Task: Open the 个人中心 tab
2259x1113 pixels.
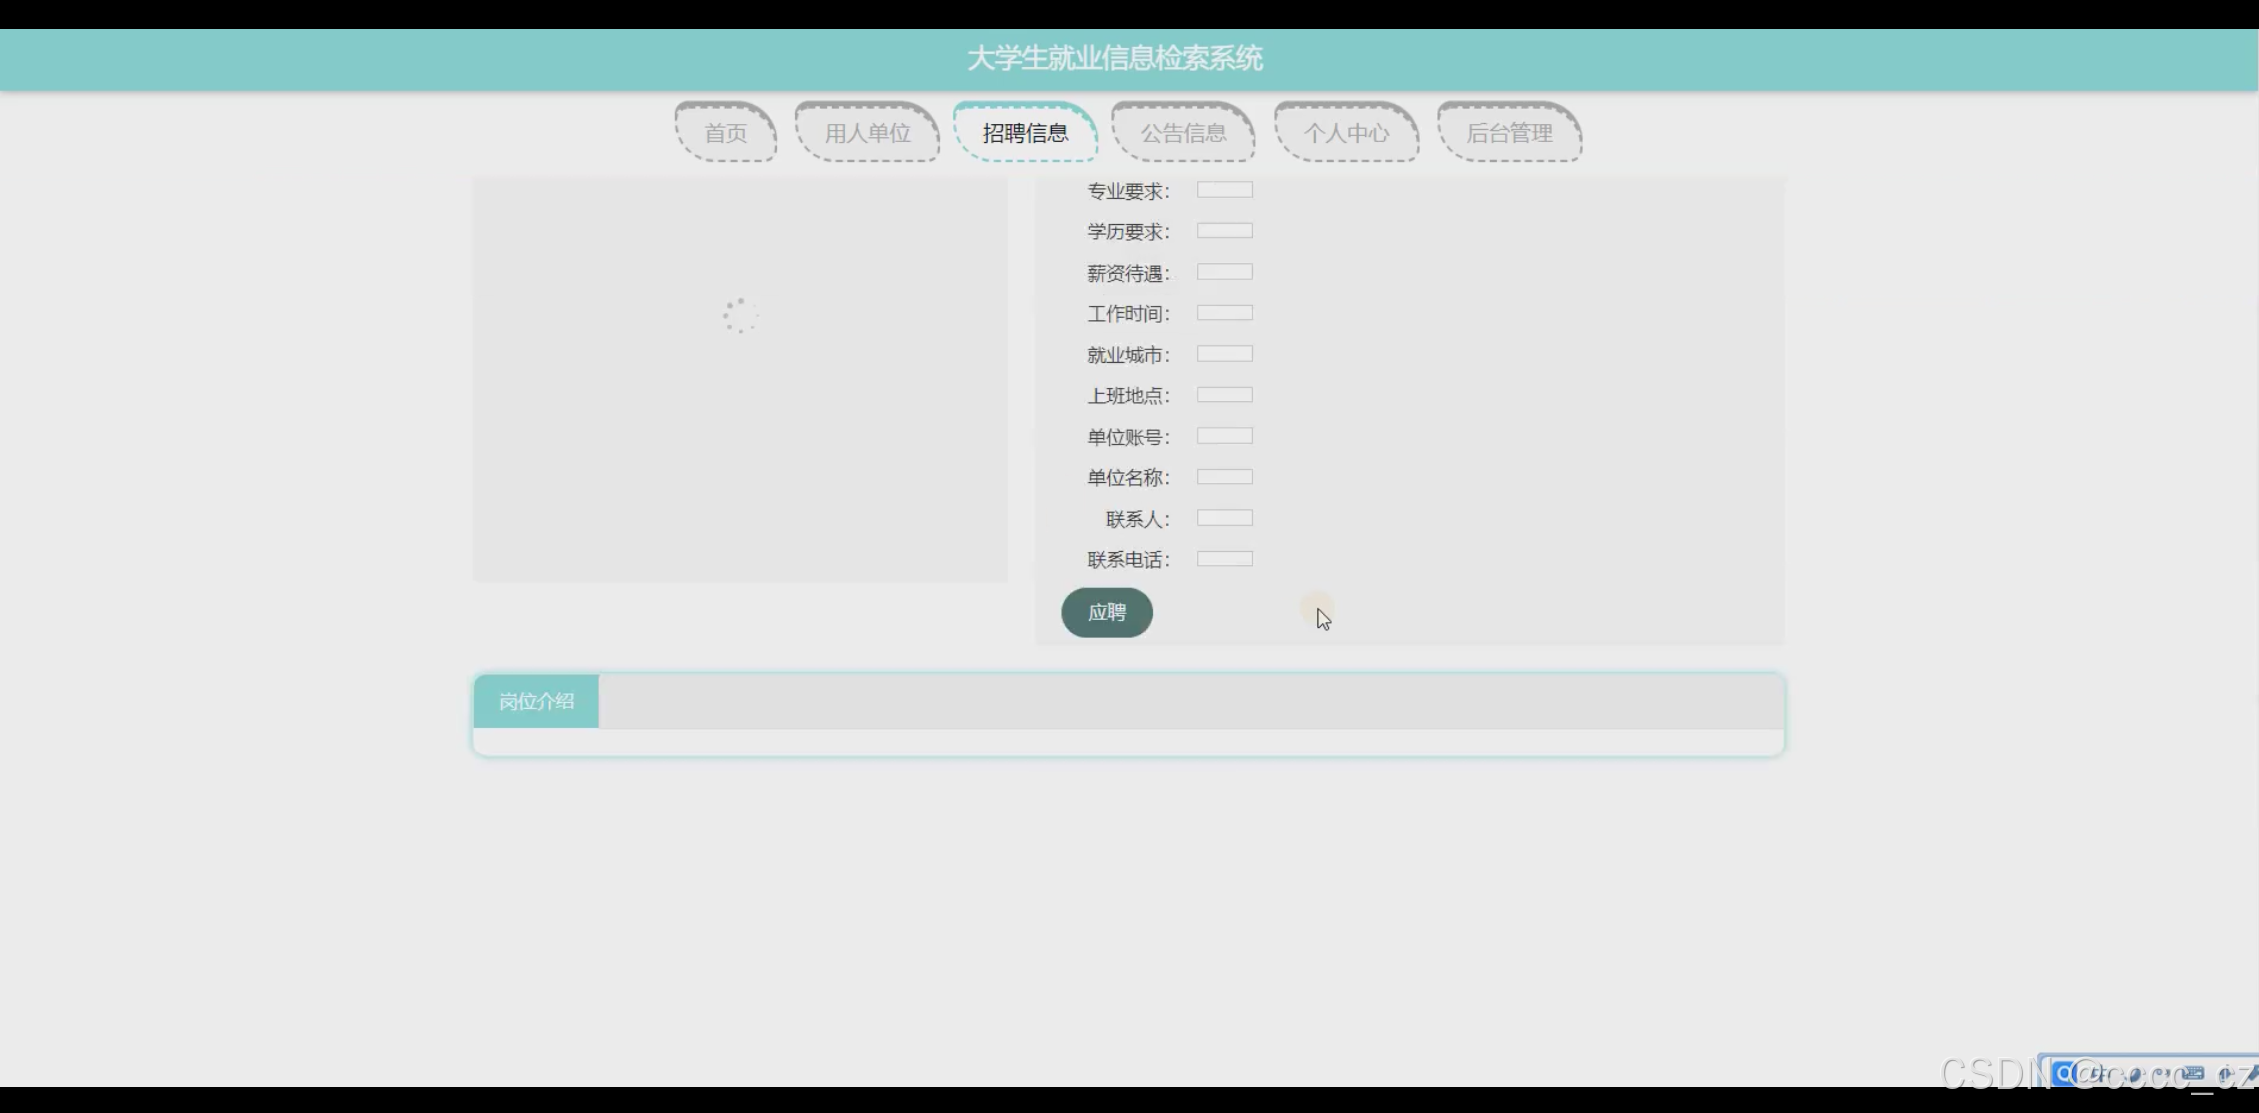Action: [1346, 133]
